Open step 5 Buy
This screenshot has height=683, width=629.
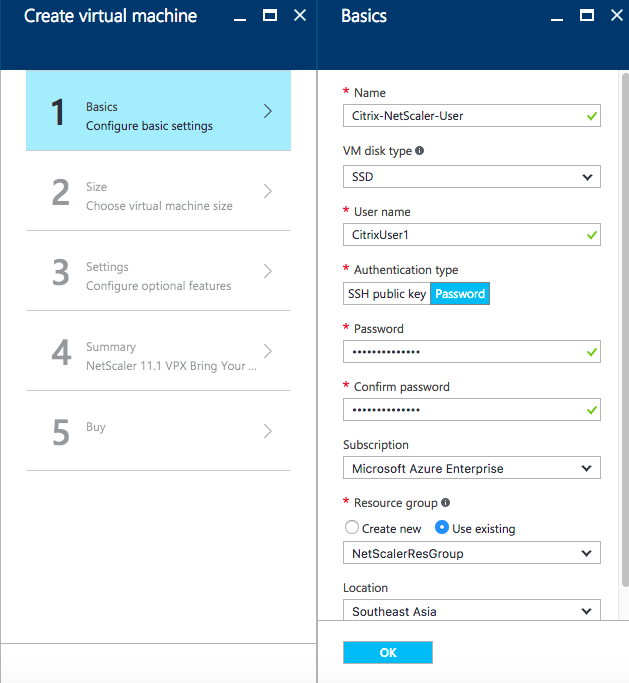click(159, 431)
